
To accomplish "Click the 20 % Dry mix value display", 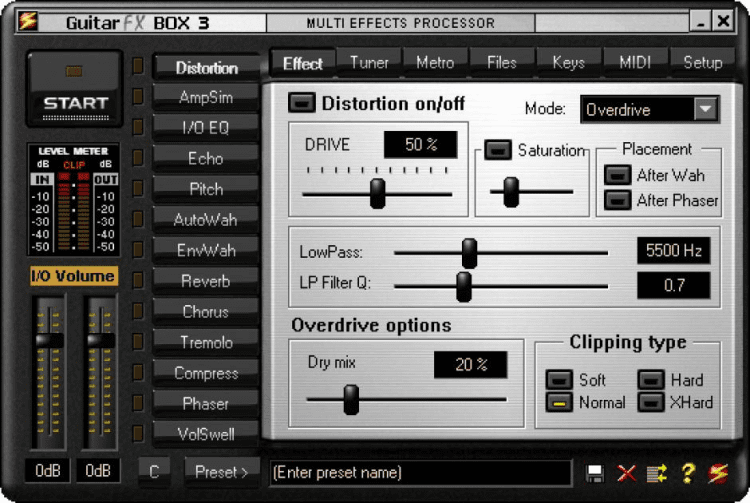I will click(x=471, y=364).
